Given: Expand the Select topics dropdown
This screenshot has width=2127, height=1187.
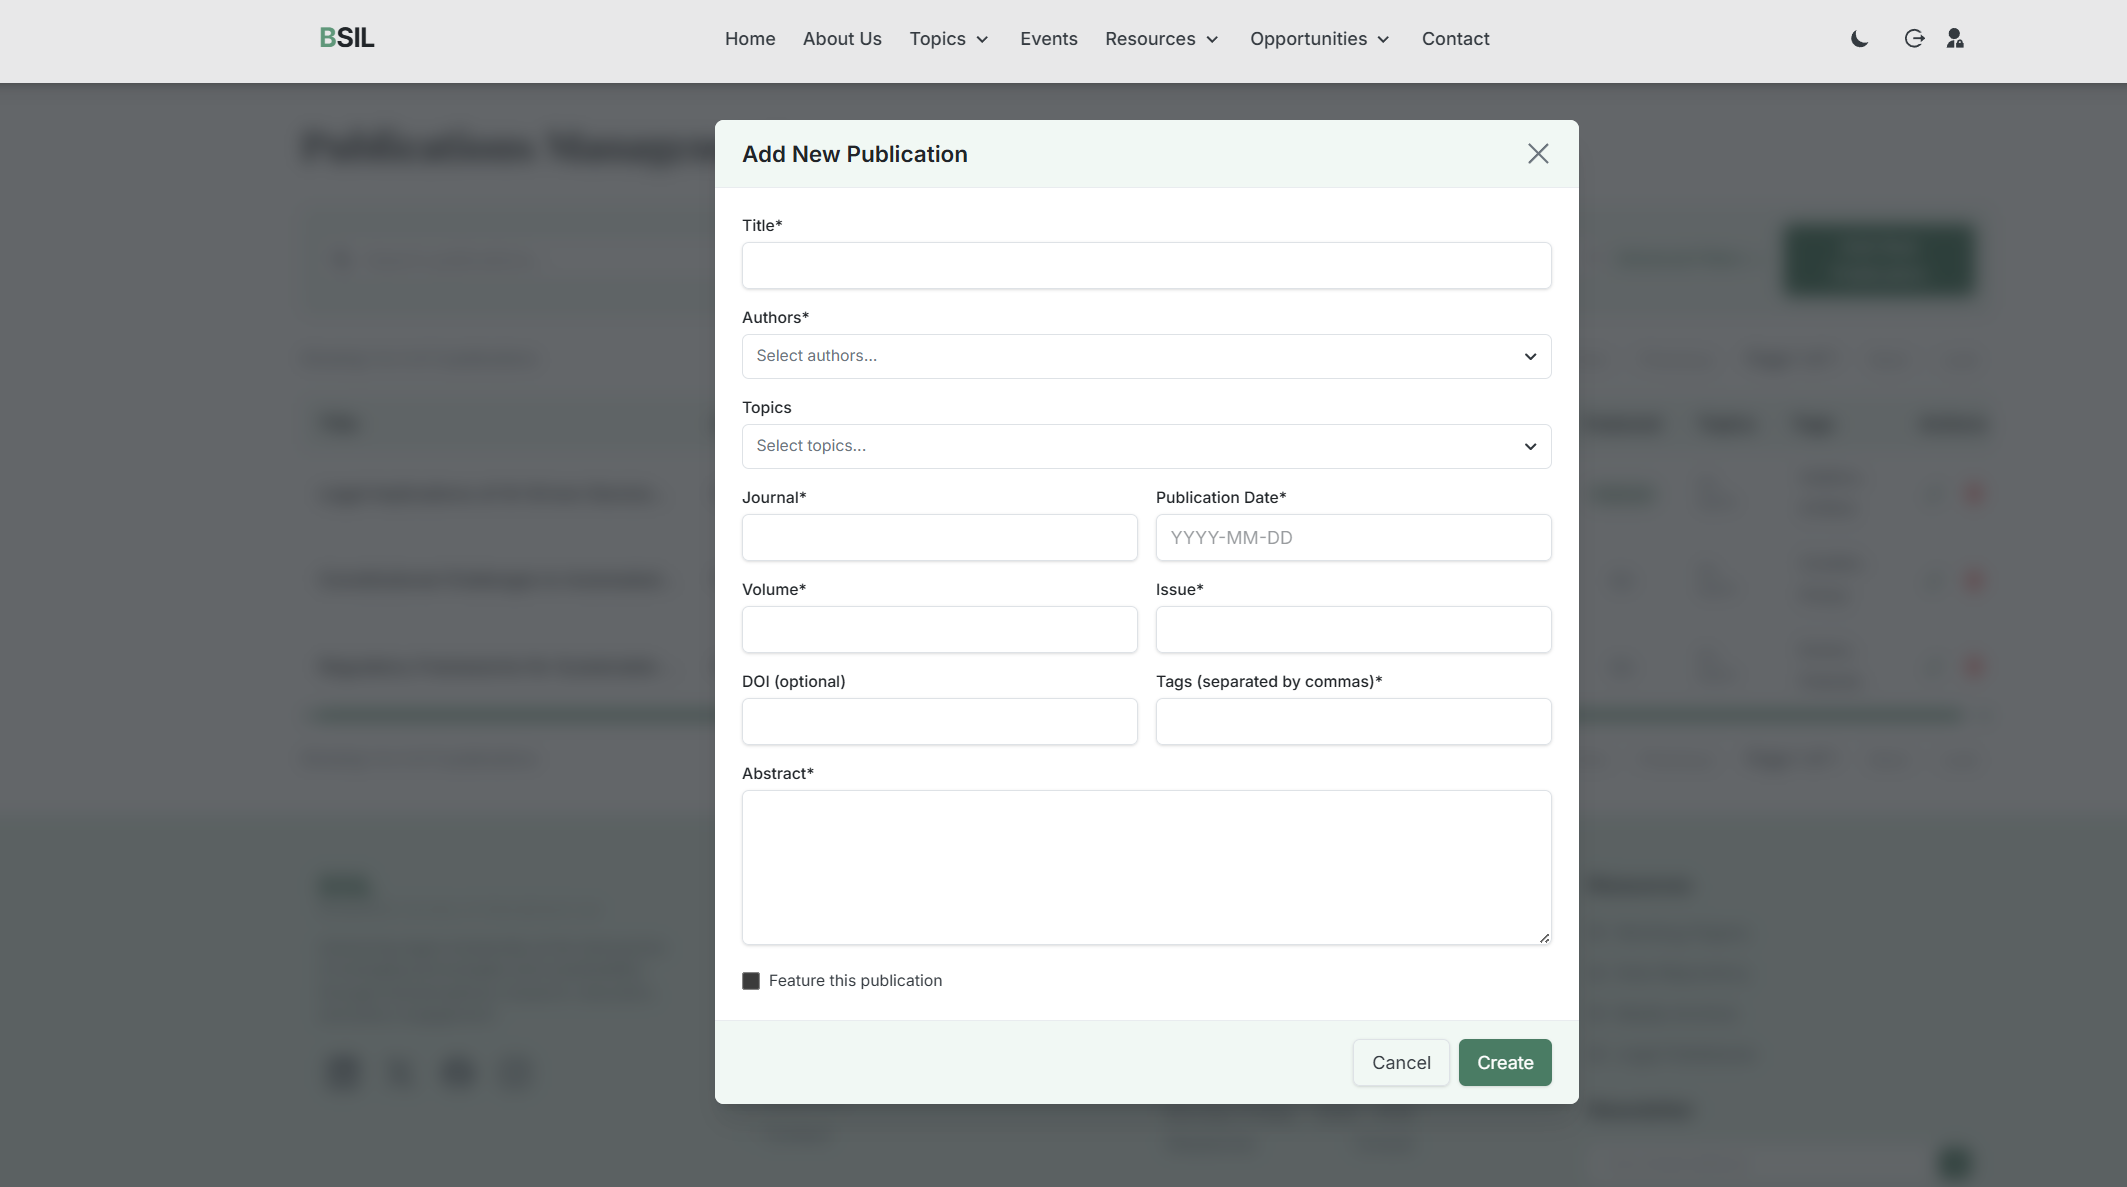Looking at the screenshot, I should (1146, 446).
